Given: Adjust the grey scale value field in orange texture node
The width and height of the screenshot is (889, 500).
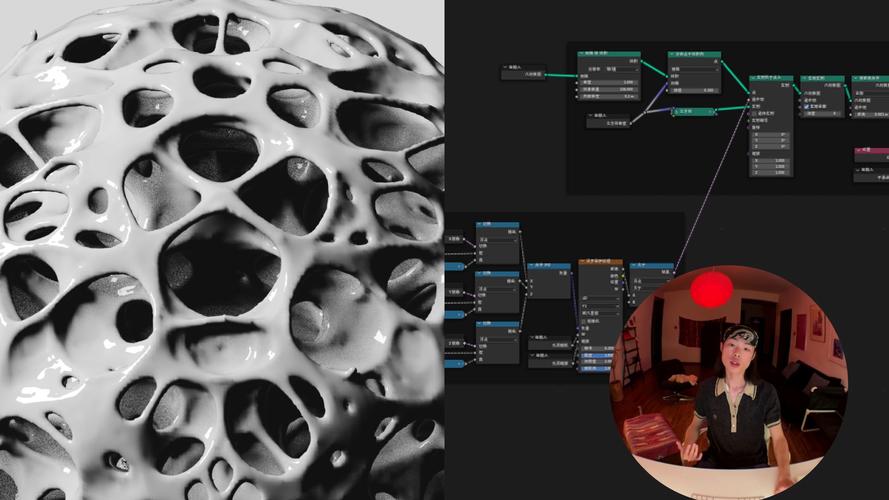Looking at the screenshot, I should (x=598, y=348).
